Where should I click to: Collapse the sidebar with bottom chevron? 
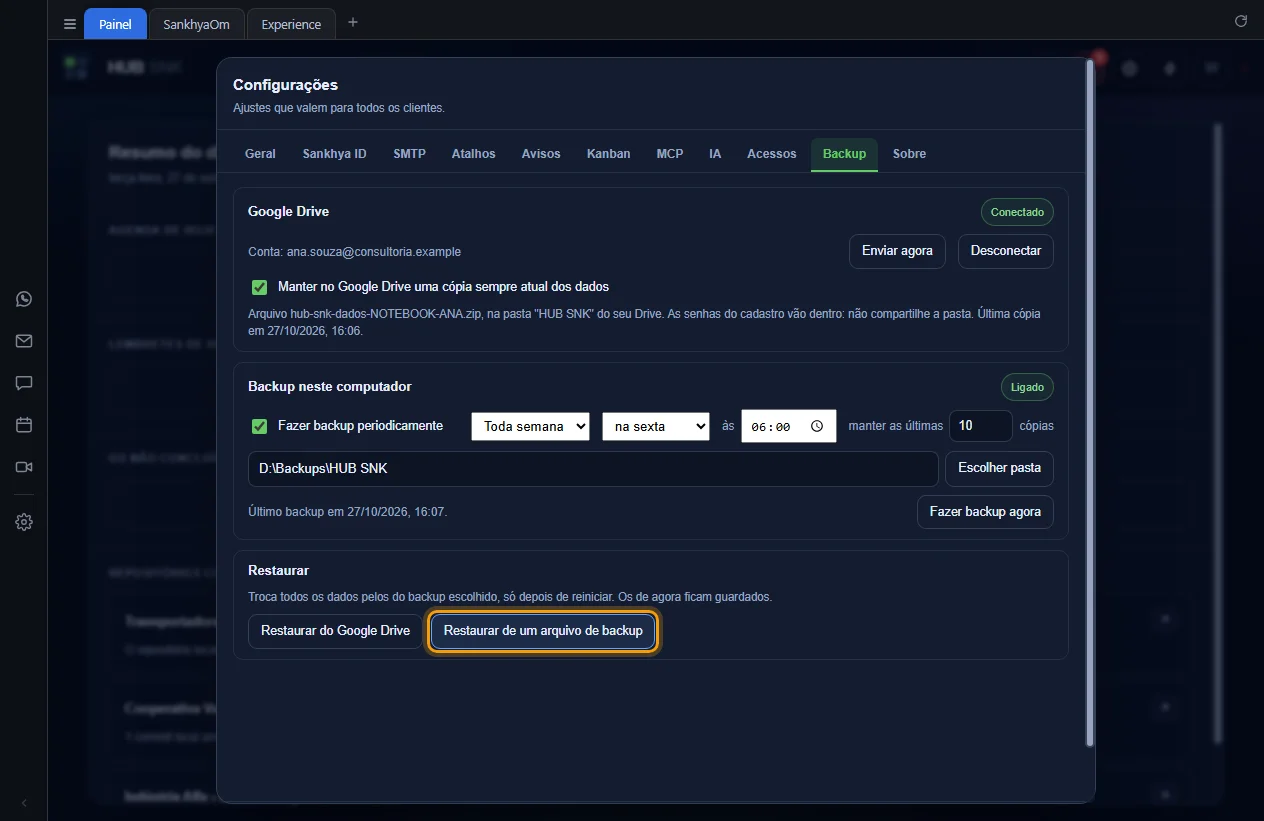pyautogui.click(x=24, y=803)
